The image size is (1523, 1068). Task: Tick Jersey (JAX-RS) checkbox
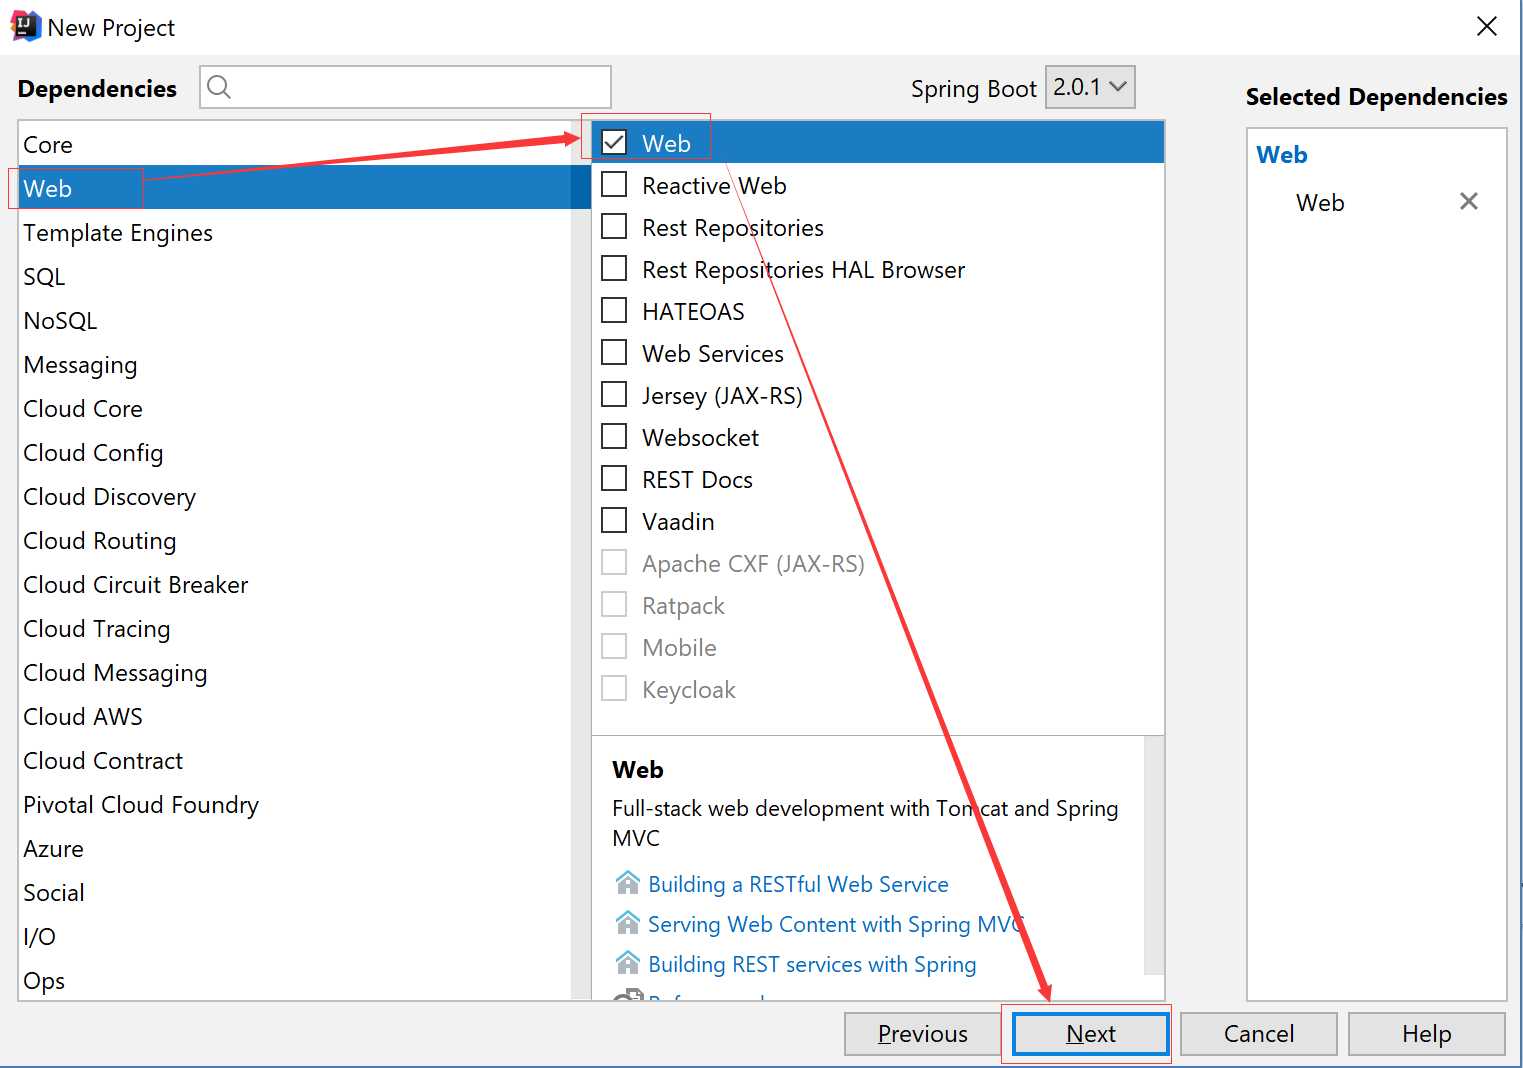[614, 395]
